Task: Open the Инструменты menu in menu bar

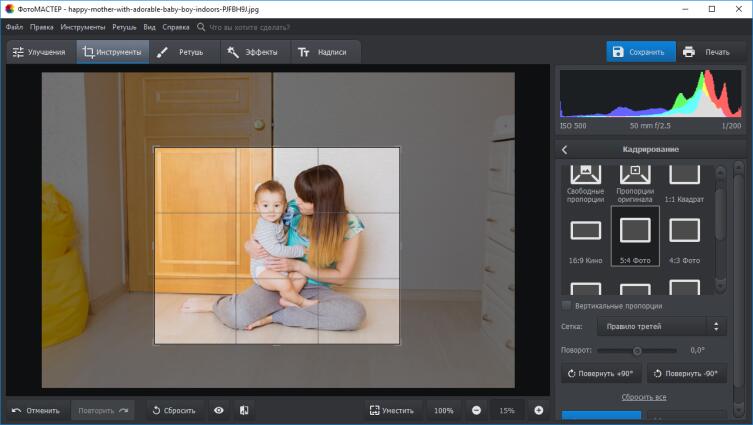Action: pos(82,27)
